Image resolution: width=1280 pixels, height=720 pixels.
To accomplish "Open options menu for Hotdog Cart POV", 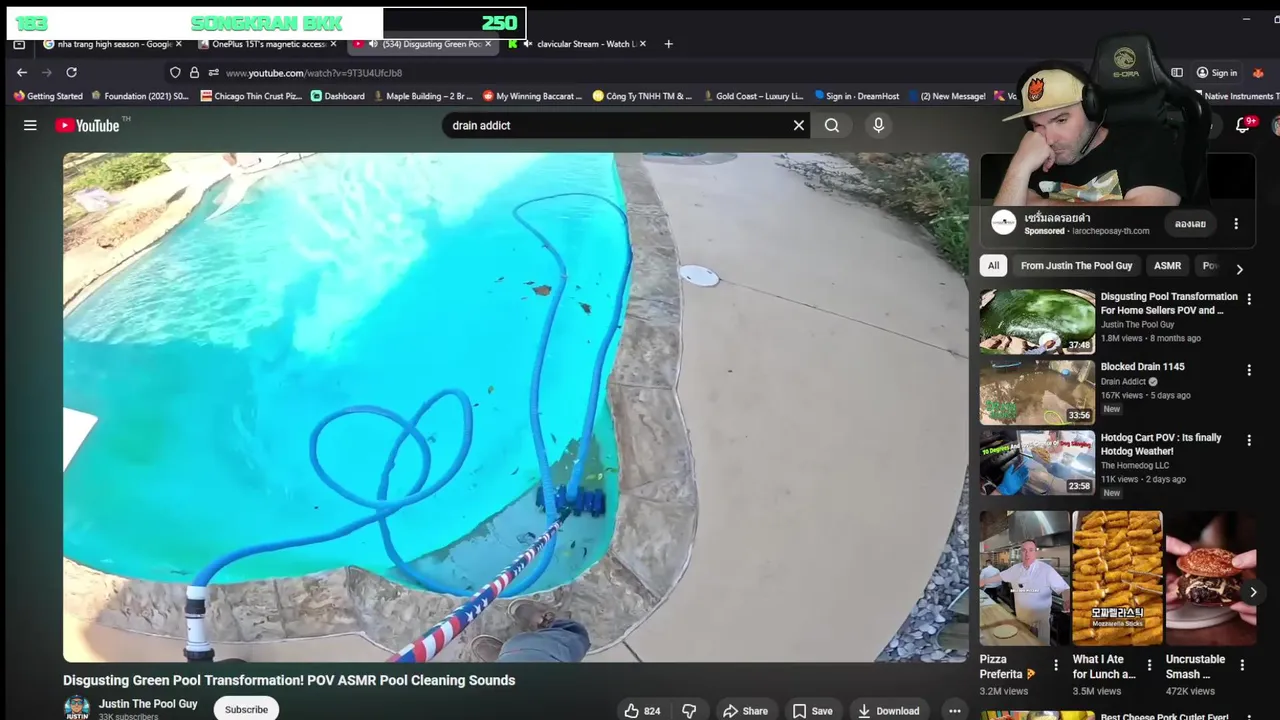I will click(x=1248, y=440).
